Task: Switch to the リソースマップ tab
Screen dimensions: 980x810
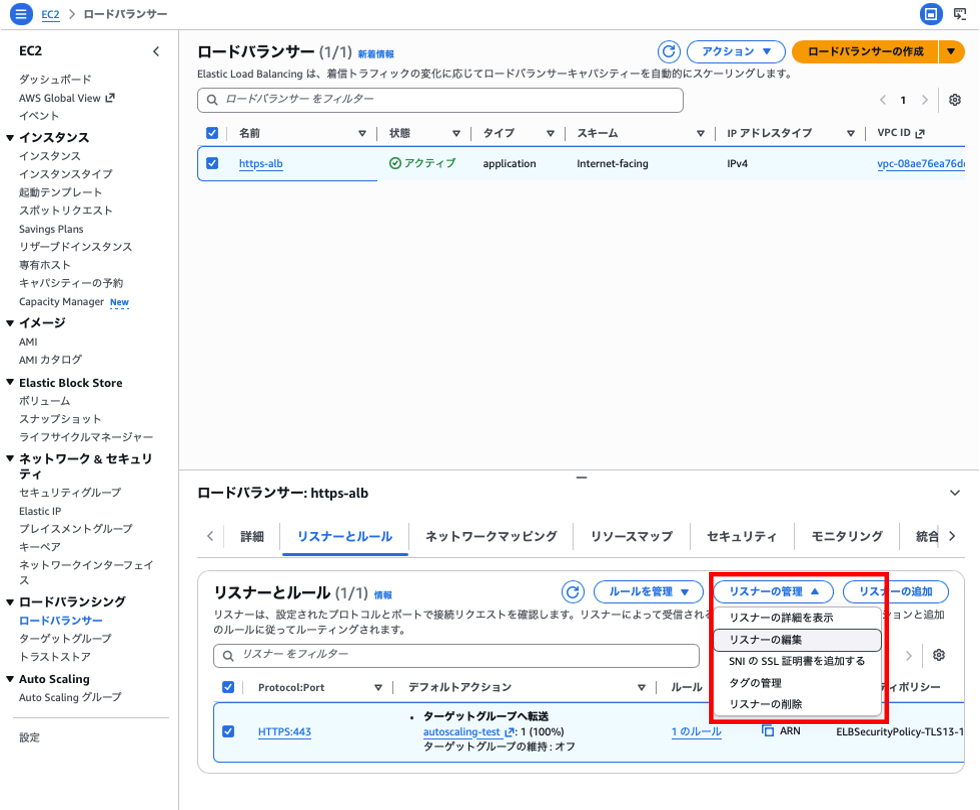Action: click(x=632, y=536)
